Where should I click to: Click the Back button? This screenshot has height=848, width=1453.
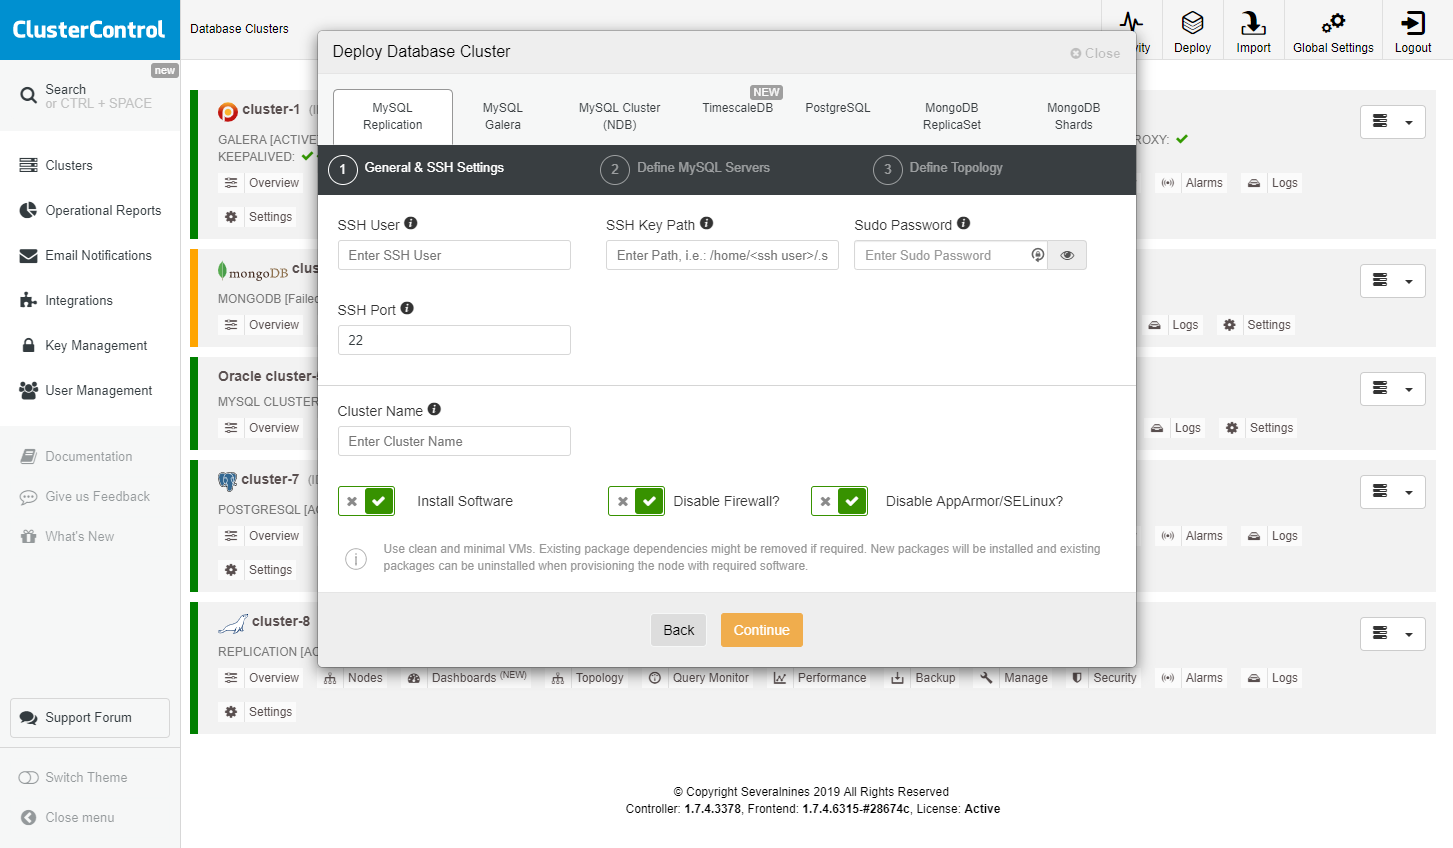click(x=678, y=630)
